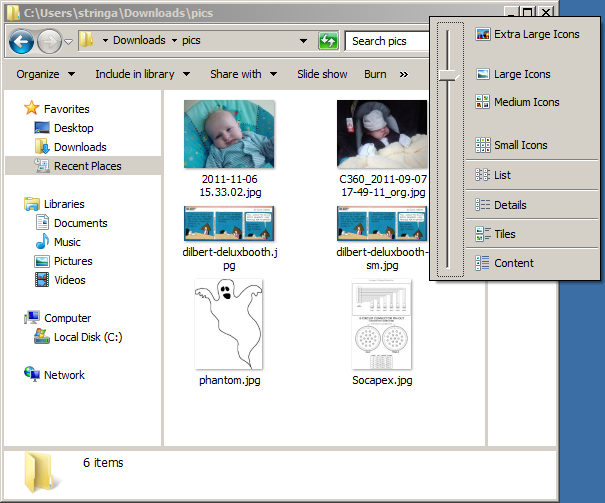This screenshot has width=605, height=503.
Task: Open the Pictures library
Action: click(x=72, y=261)
